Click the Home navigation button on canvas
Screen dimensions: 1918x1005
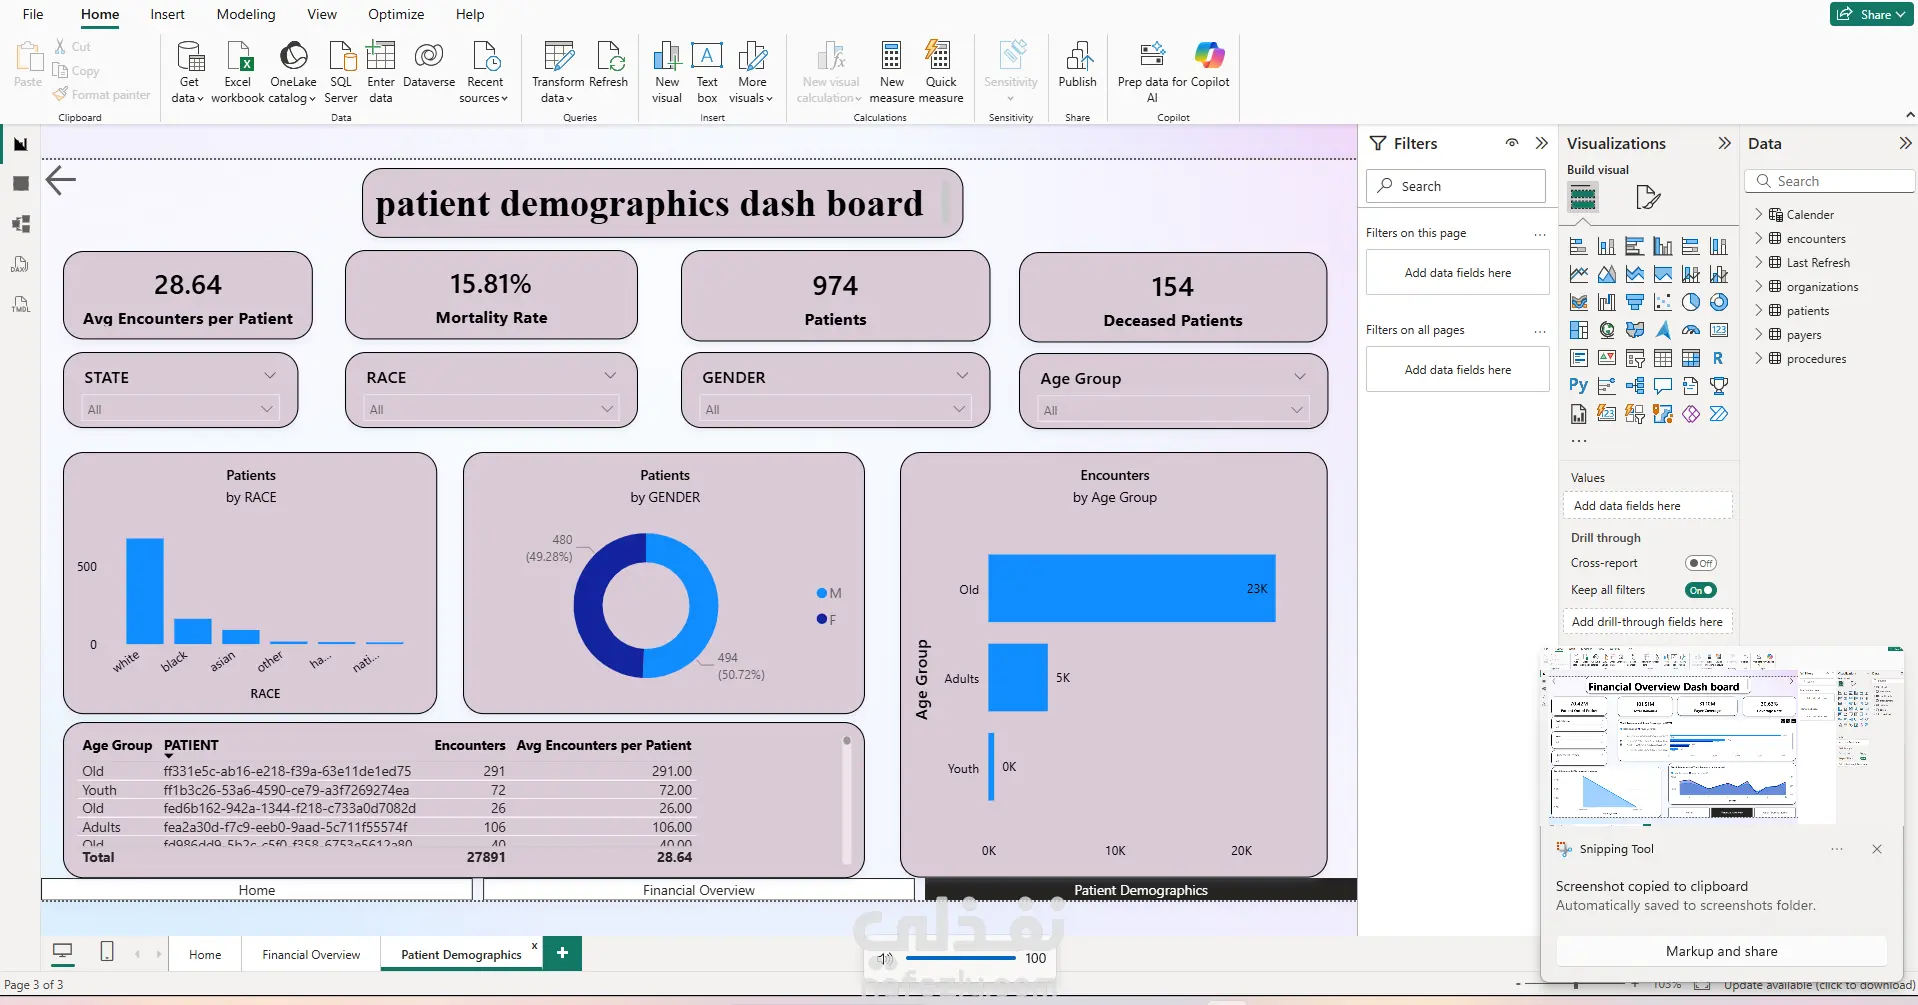pyautogui.click(x=257, y=890)
